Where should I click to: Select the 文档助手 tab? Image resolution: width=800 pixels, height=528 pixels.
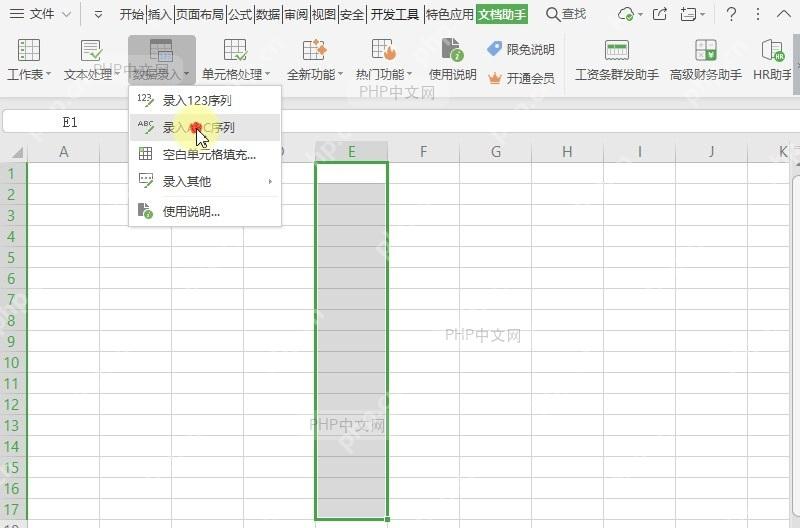[x=502, y=14]
